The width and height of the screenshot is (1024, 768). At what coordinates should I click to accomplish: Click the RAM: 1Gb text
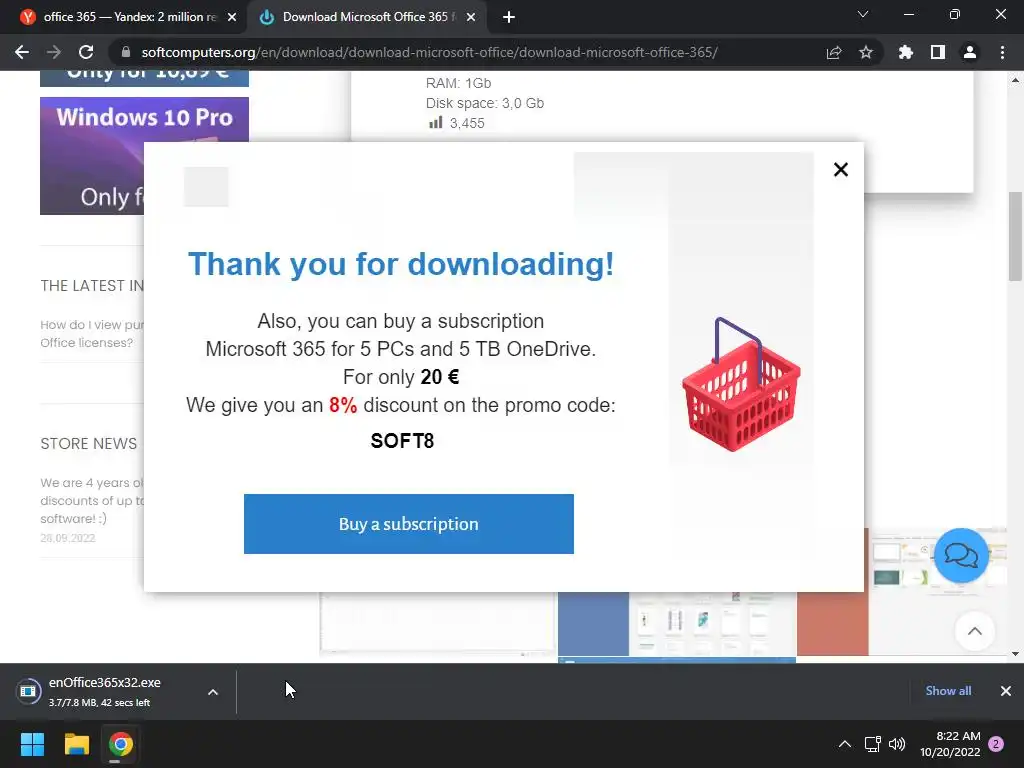pos(458,83)
